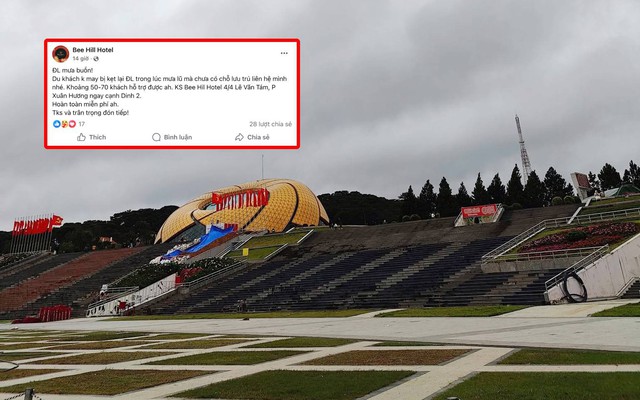Click the care reaction emoji in the middle
This screenshot has width=640, height=400.
click(x=64, y=124)
